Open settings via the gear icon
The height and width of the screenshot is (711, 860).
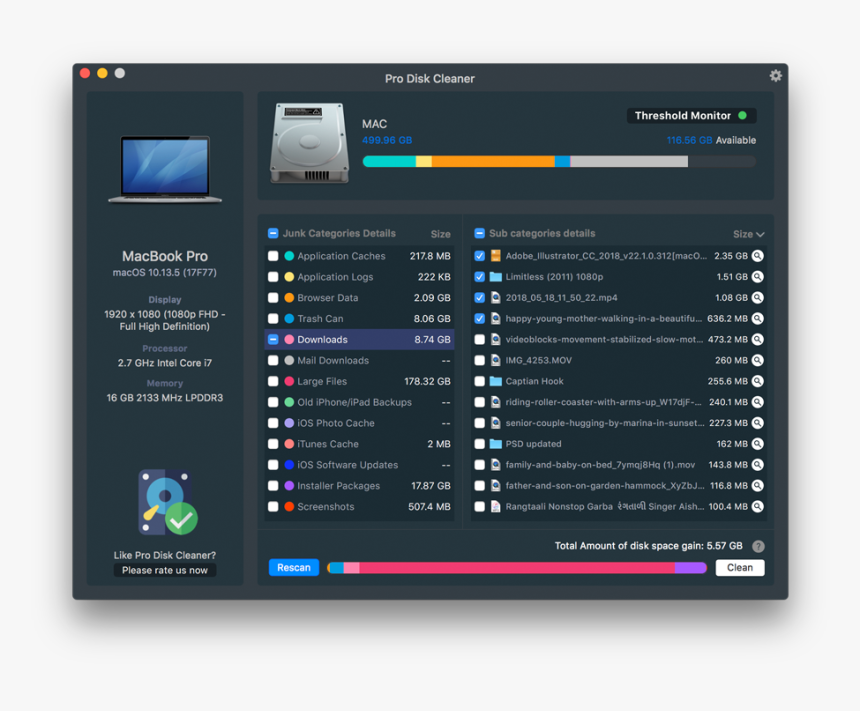tap(775, 76)
